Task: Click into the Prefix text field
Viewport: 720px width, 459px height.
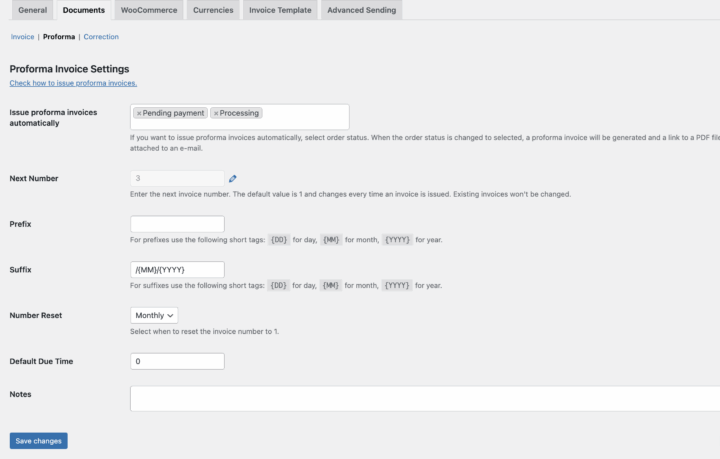Action: pyautogui.click(x=177, y=224)
